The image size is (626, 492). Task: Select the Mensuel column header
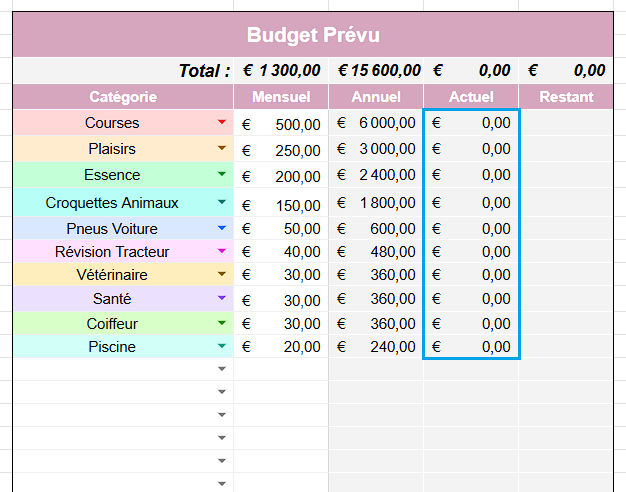point(281,97)
